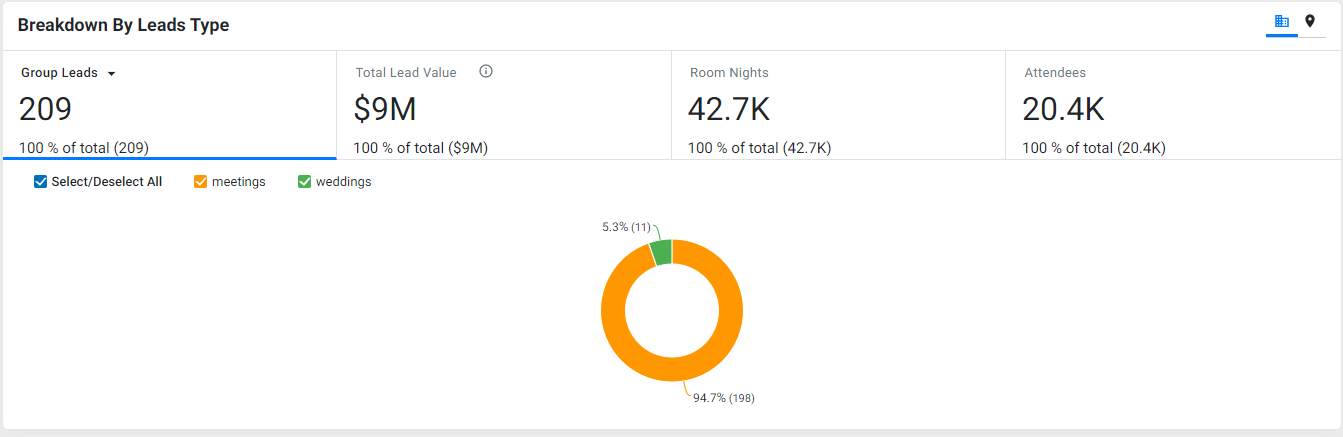Click '100 % of total (42.7K)' text

click(x=759, y=148)
